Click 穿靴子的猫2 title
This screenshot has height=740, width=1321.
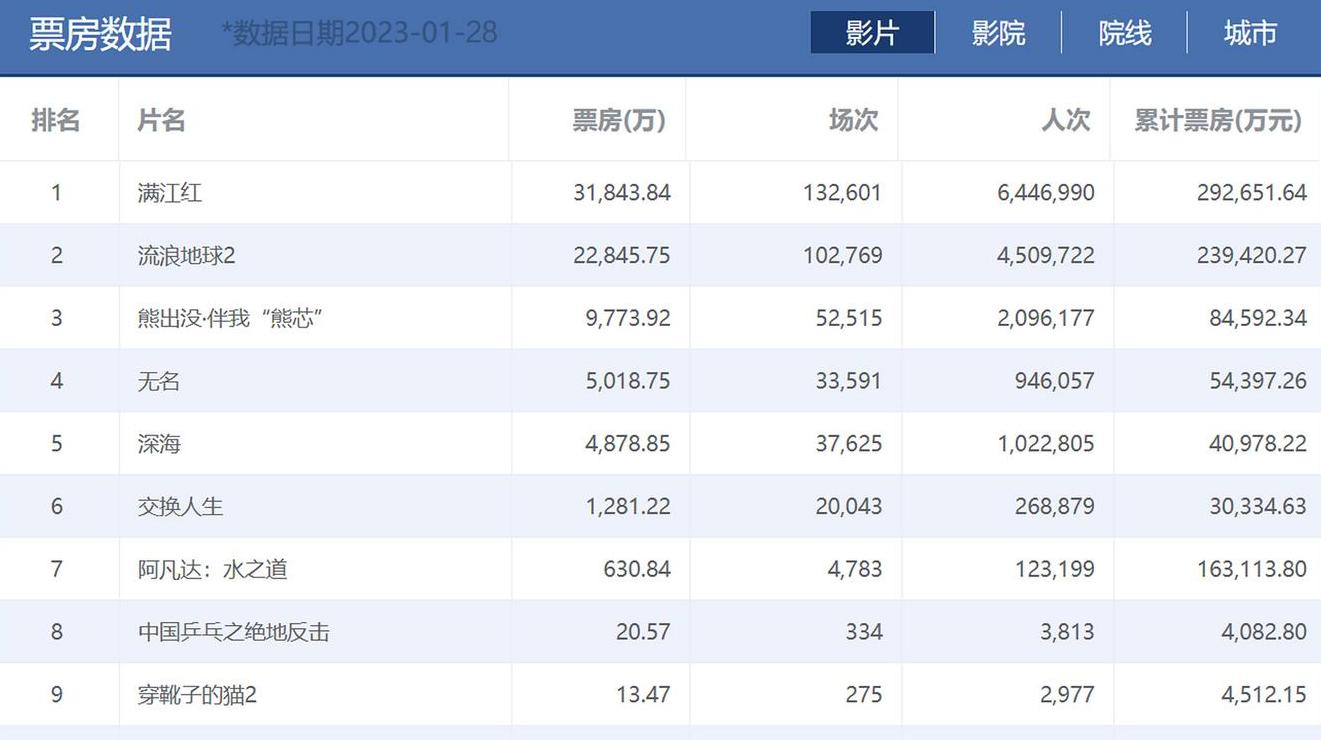point(197,695)
